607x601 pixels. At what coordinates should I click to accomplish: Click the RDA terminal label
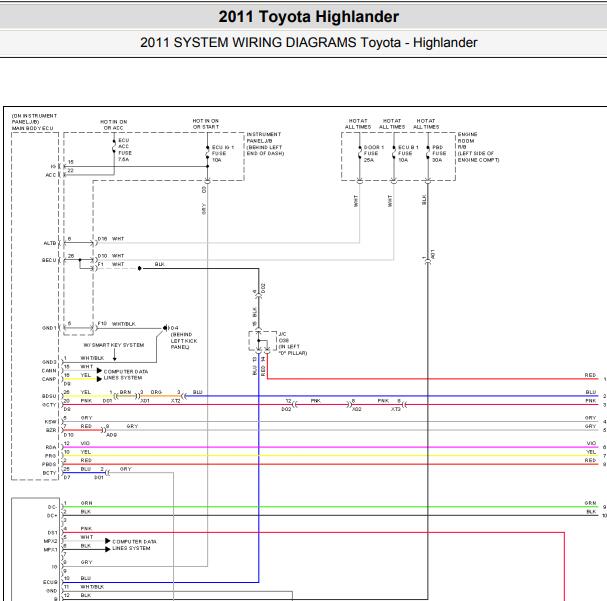point(51,447)
